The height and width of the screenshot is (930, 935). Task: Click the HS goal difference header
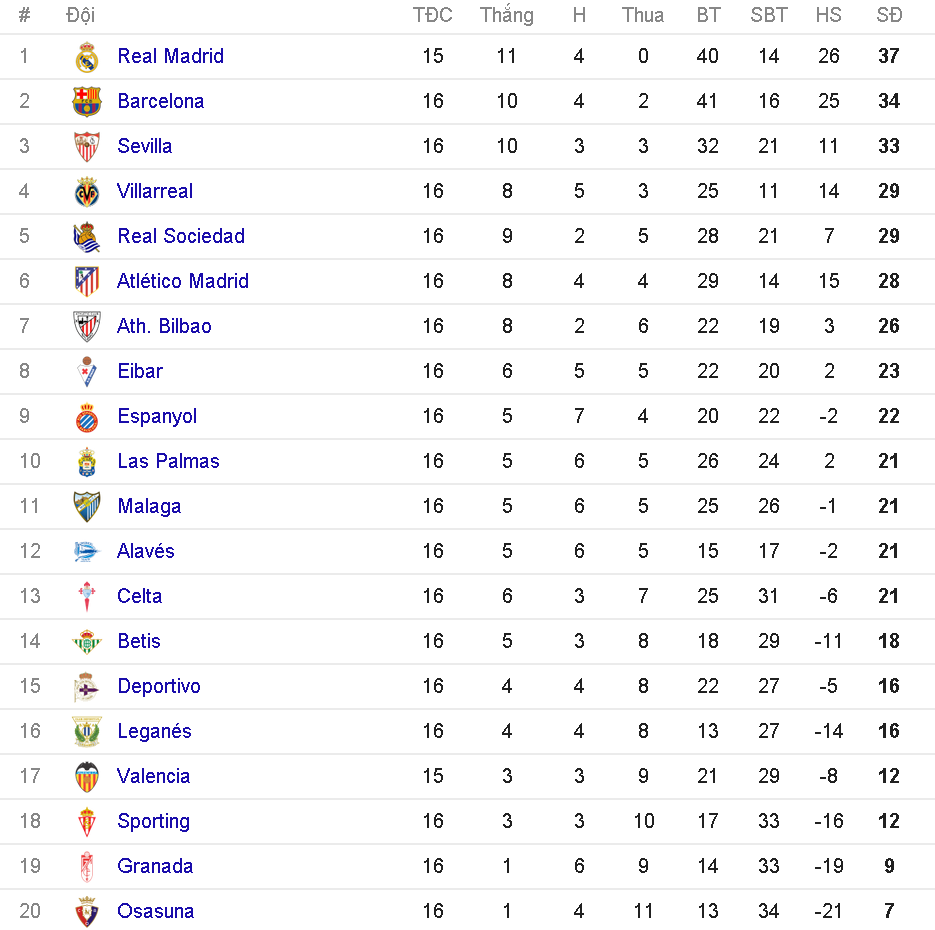[x=828, y=15]
